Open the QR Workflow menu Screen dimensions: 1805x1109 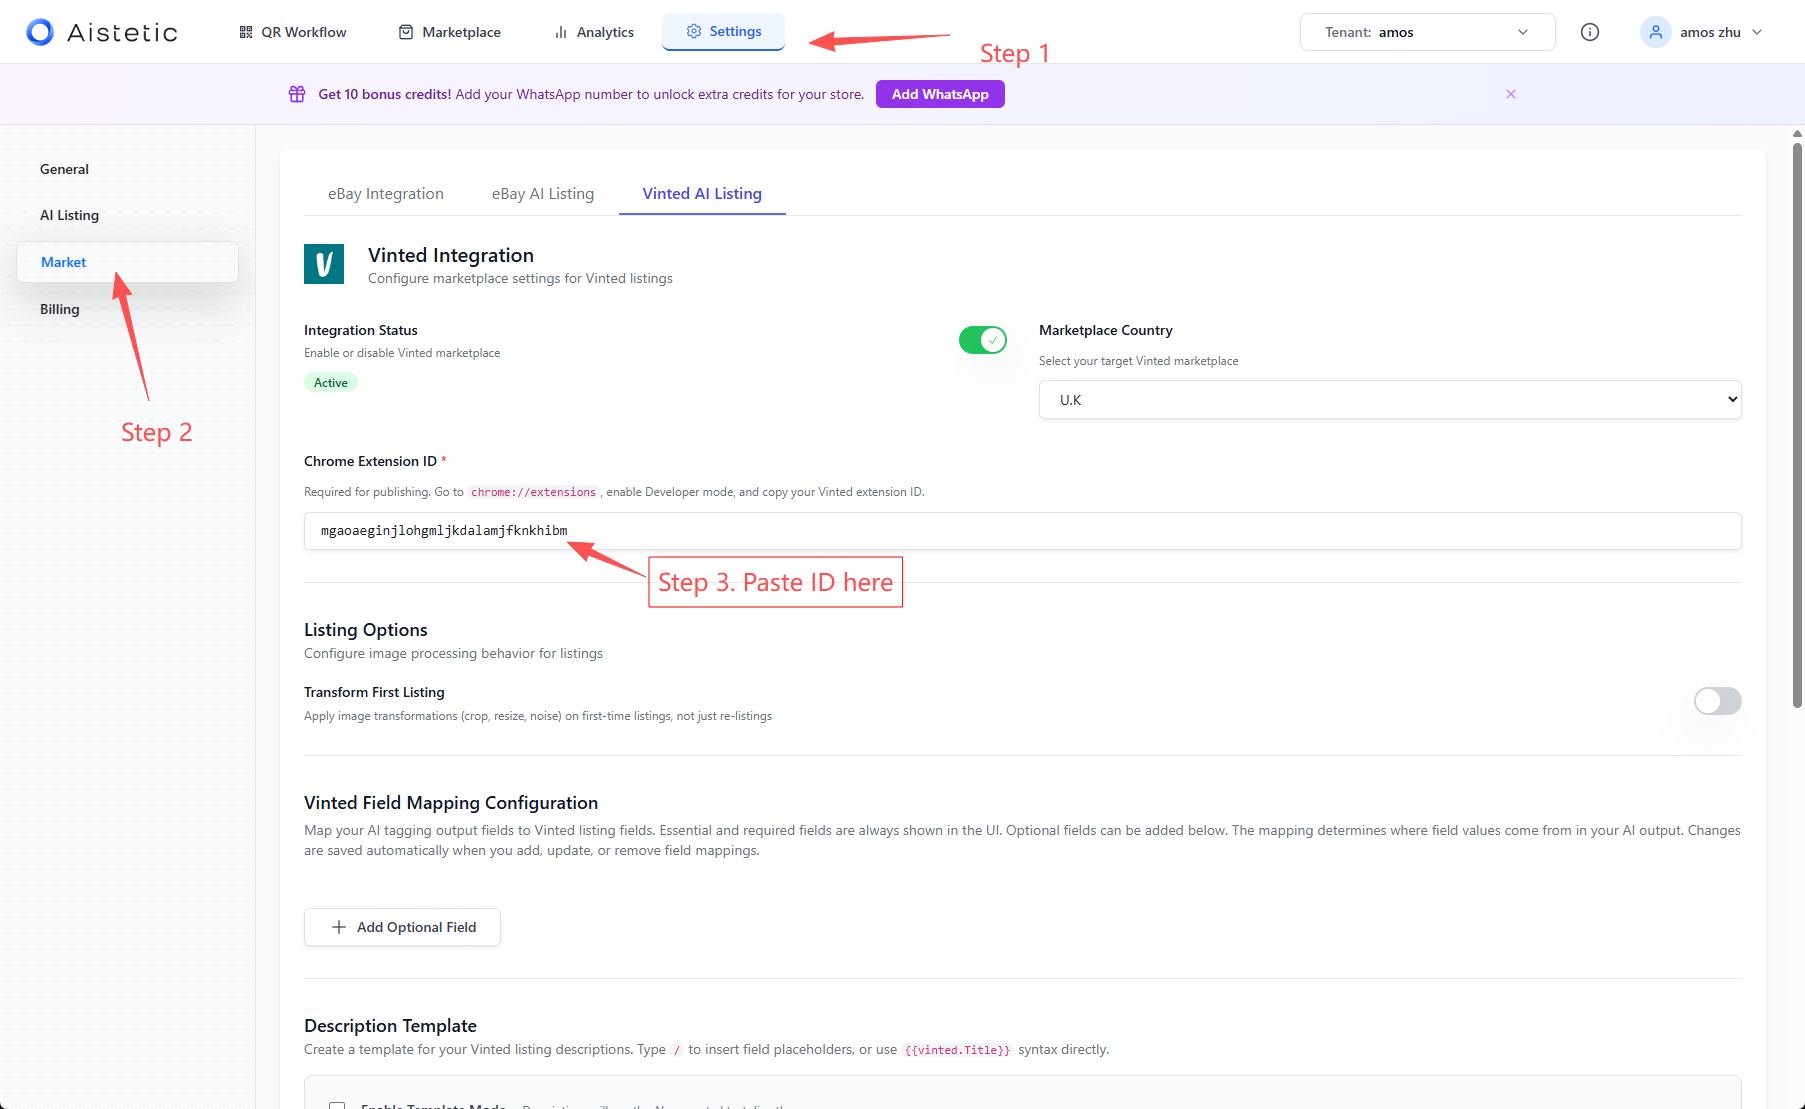coord(293,32)
